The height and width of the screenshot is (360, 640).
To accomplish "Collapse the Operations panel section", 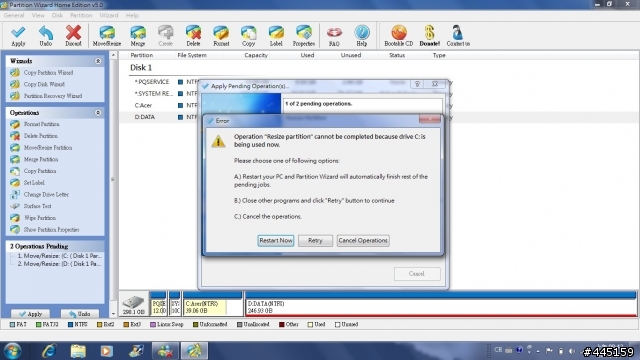I will (98, 113).
